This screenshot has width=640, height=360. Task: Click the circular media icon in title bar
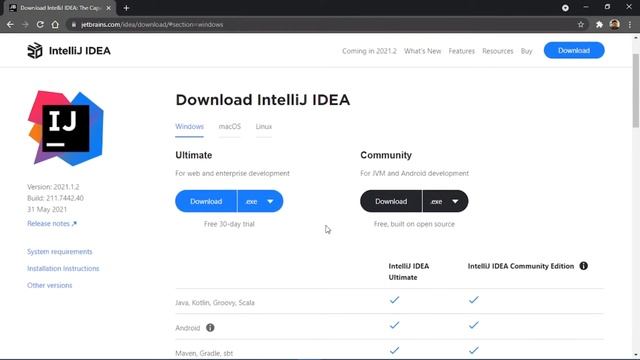(565, 8)
